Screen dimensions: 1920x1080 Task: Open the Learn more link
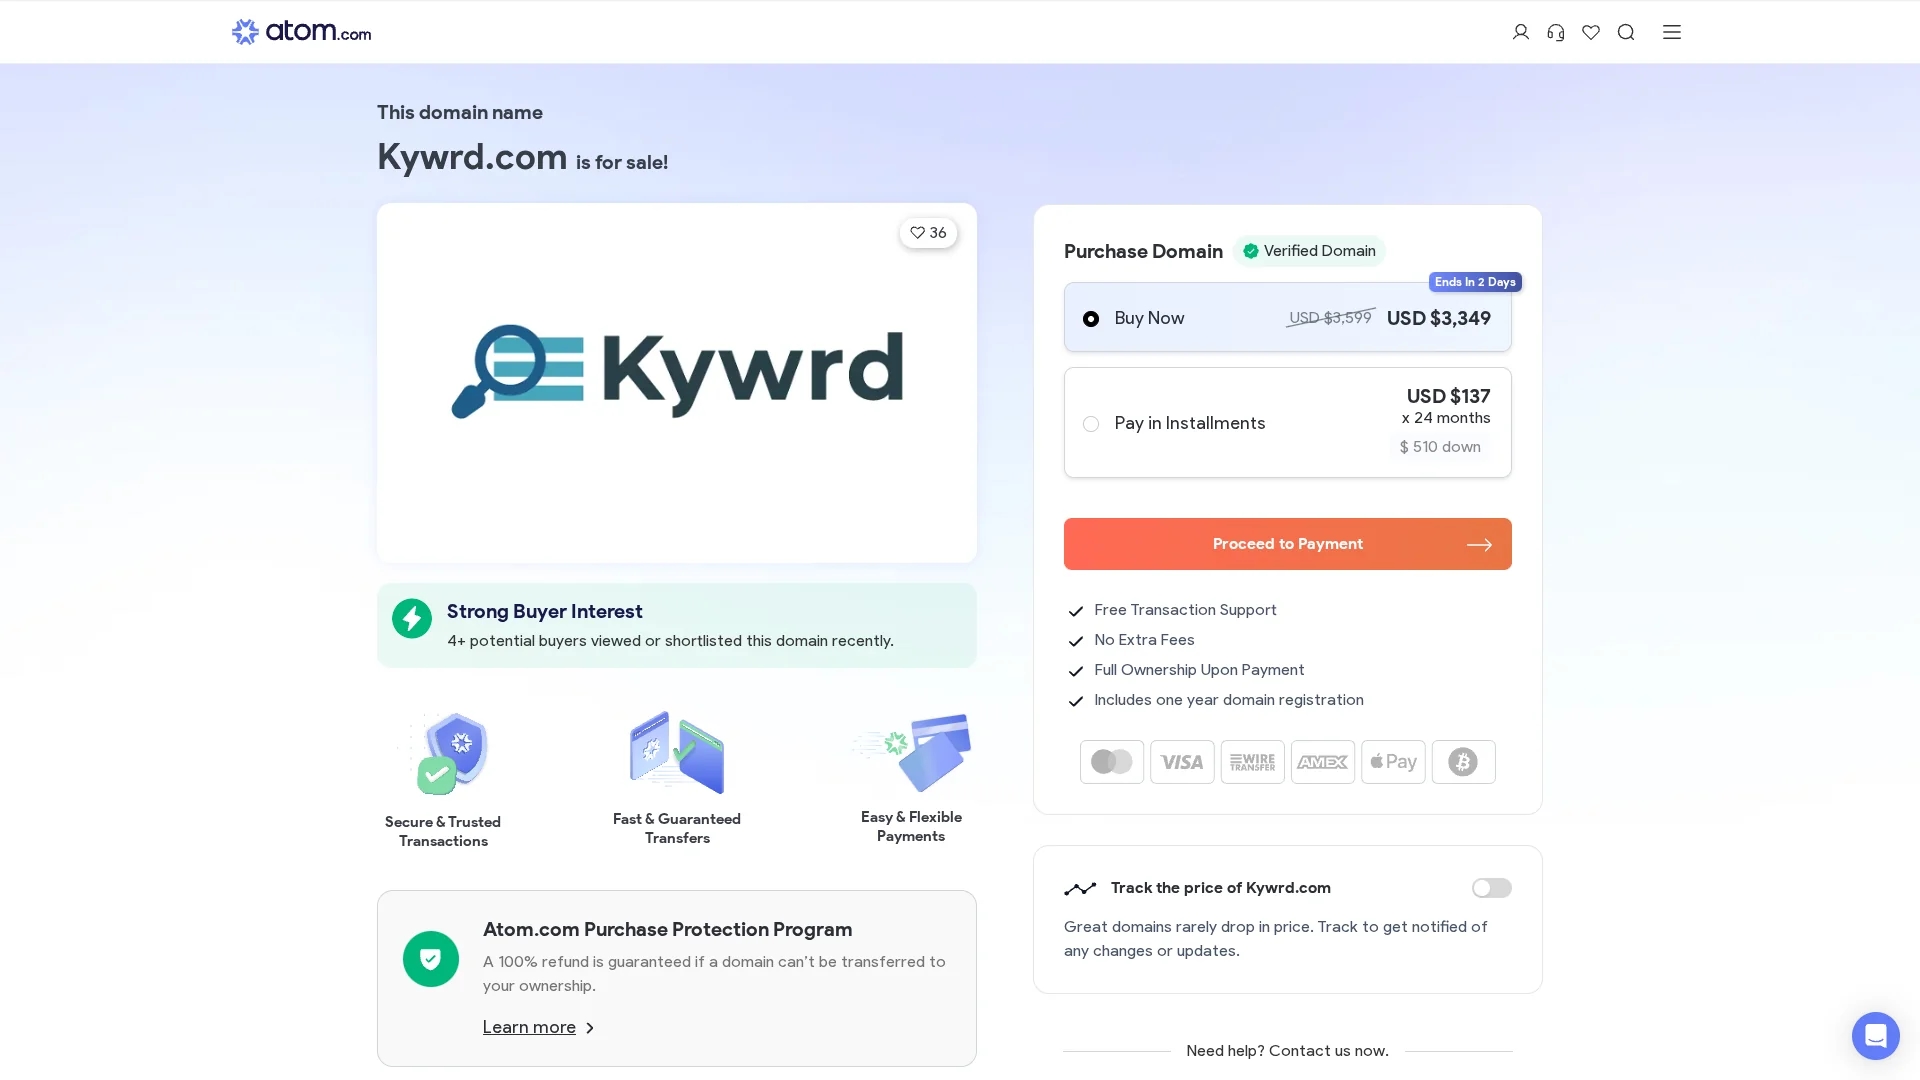[x=529, y=1027]
